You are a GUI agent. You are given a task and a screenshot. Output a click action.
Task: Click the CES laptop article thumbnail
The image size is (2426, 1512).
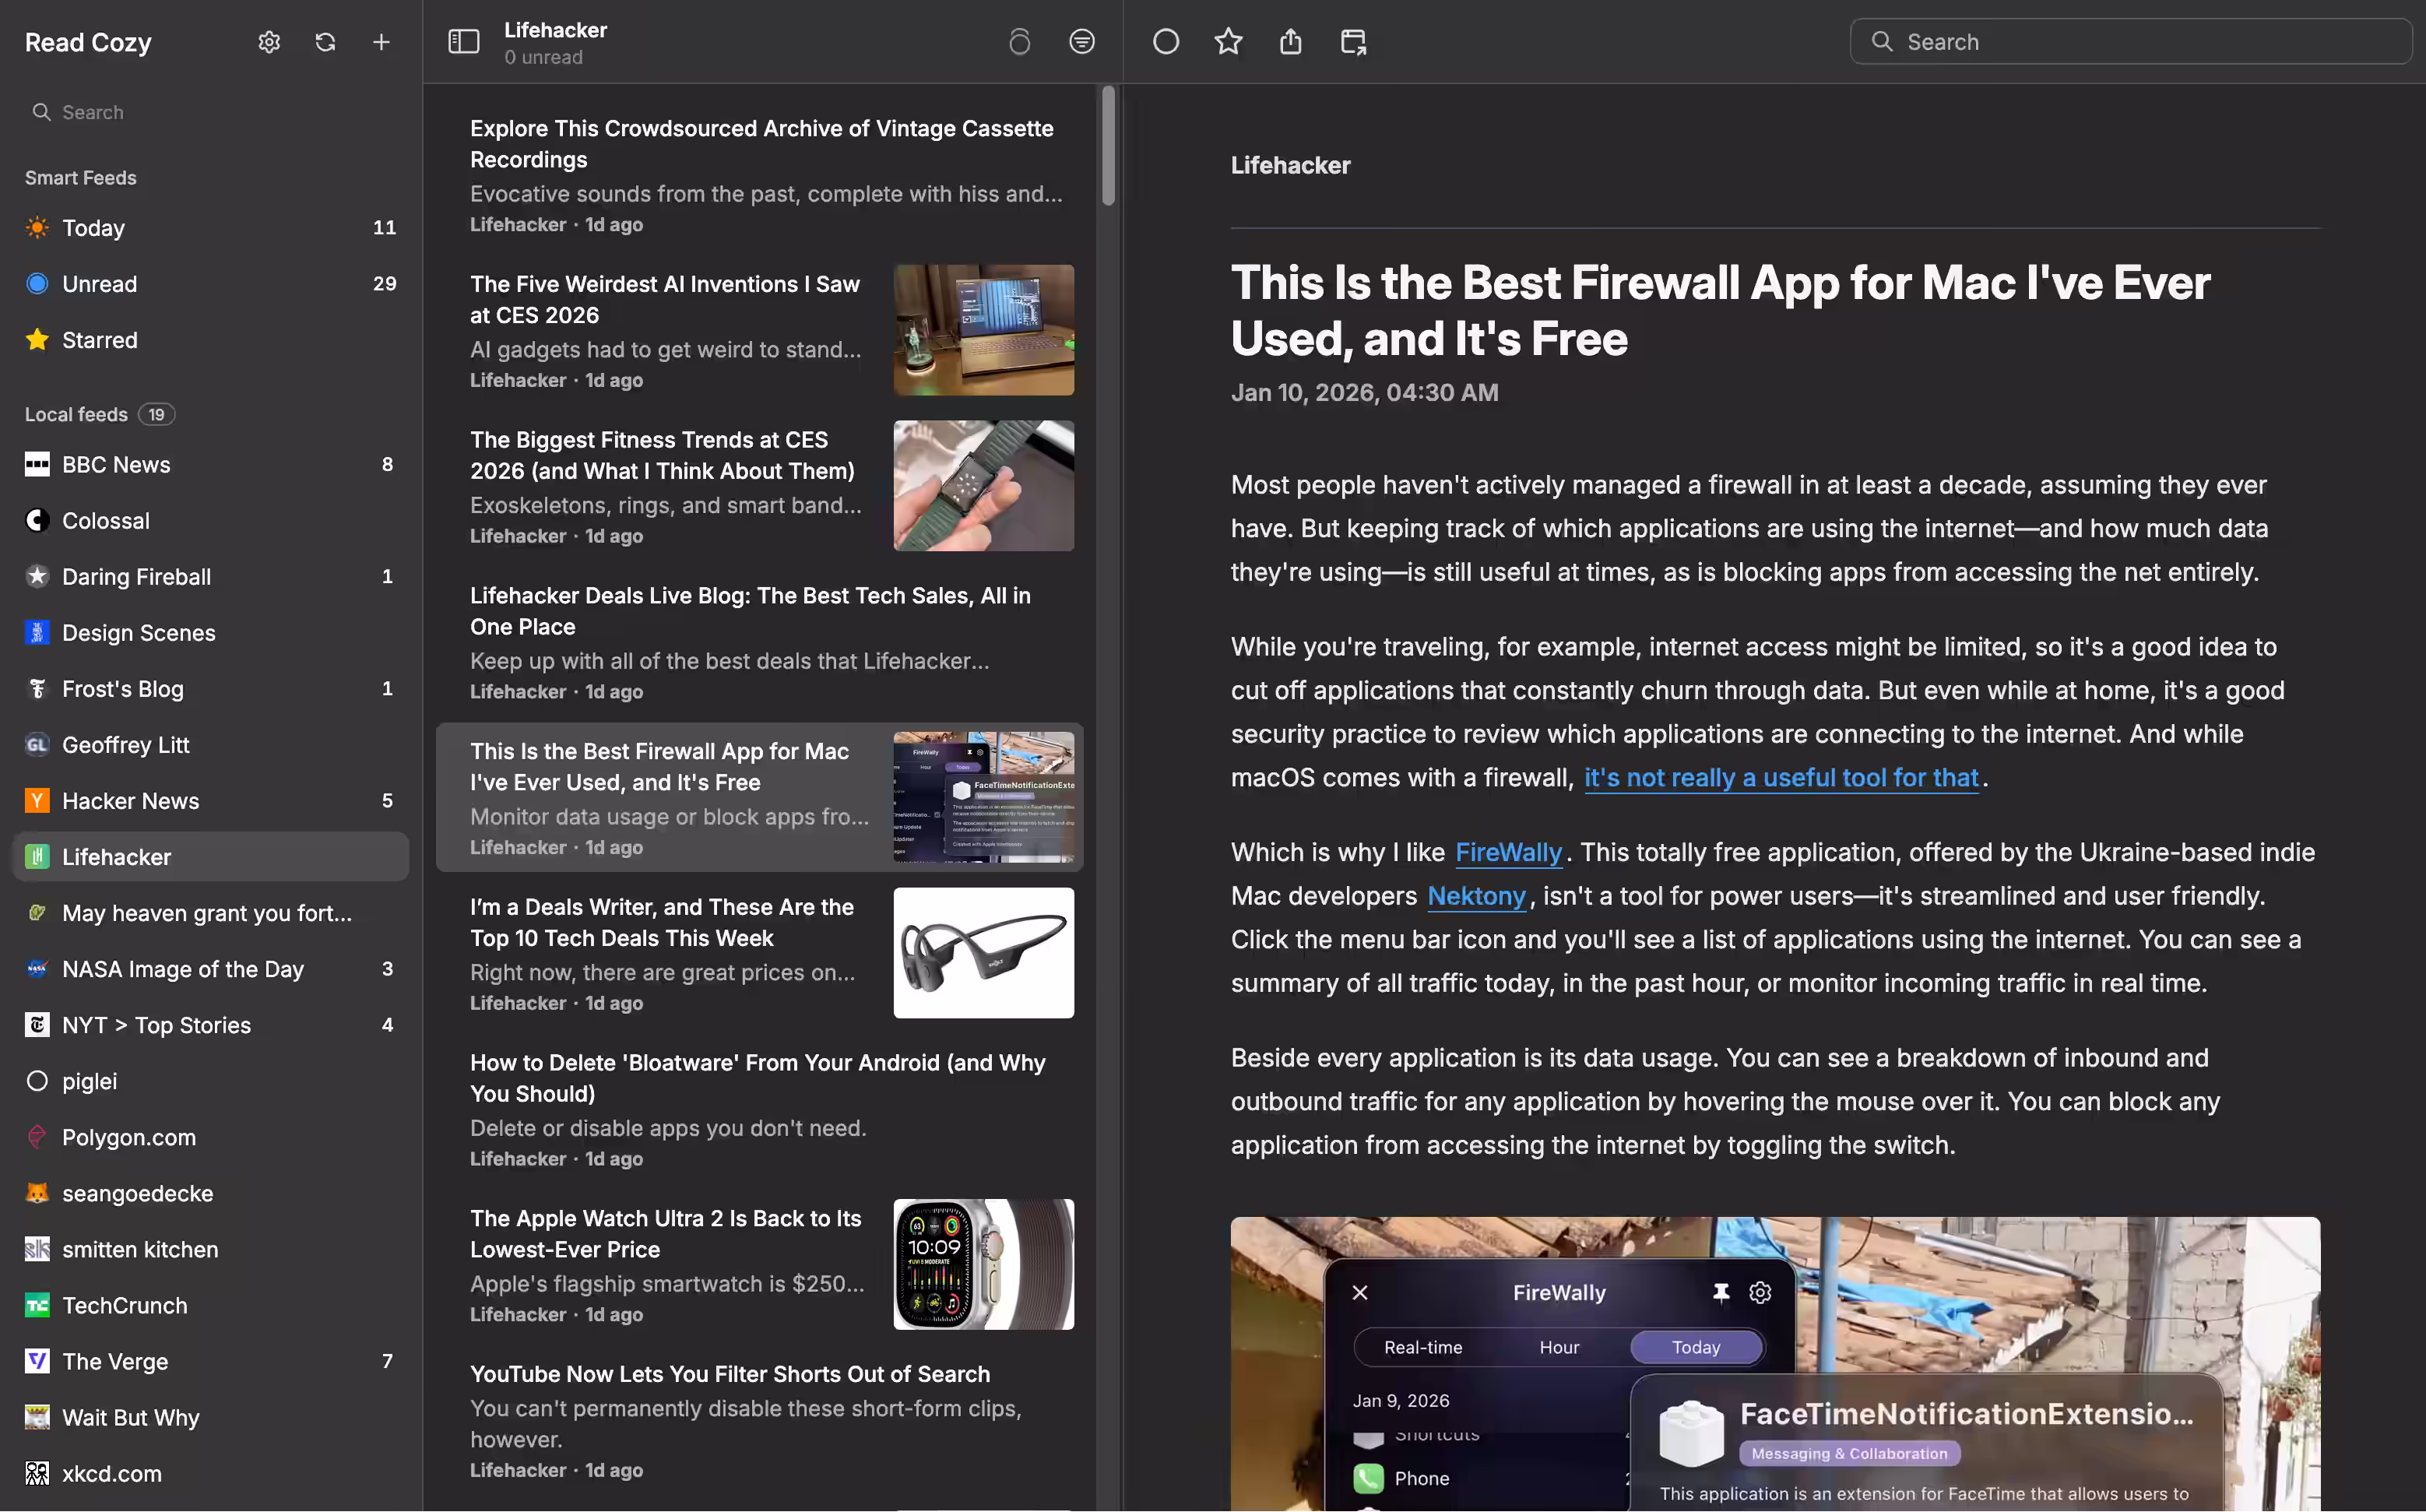pos(983,330)
